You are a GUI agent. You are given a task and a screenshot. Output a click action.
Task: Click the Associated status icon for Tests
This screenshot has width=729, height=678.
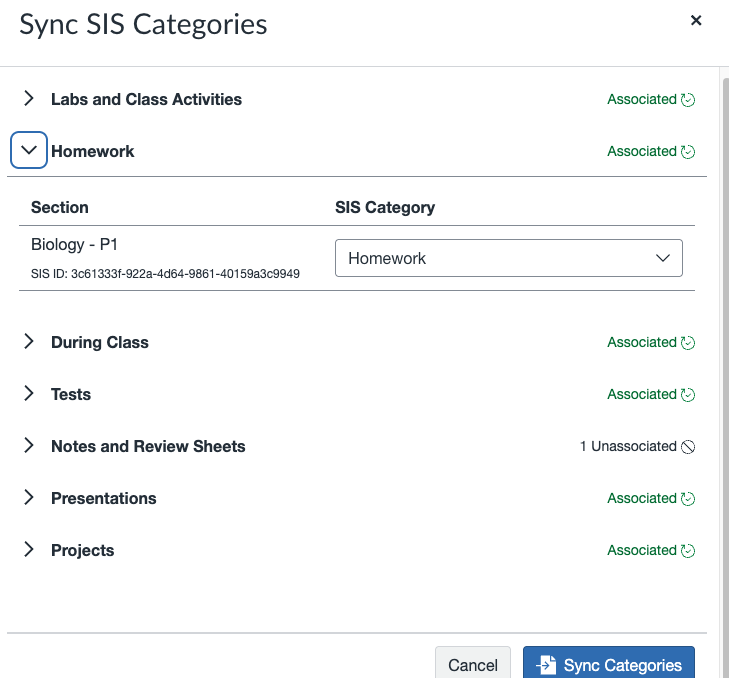tap(688, 395)
